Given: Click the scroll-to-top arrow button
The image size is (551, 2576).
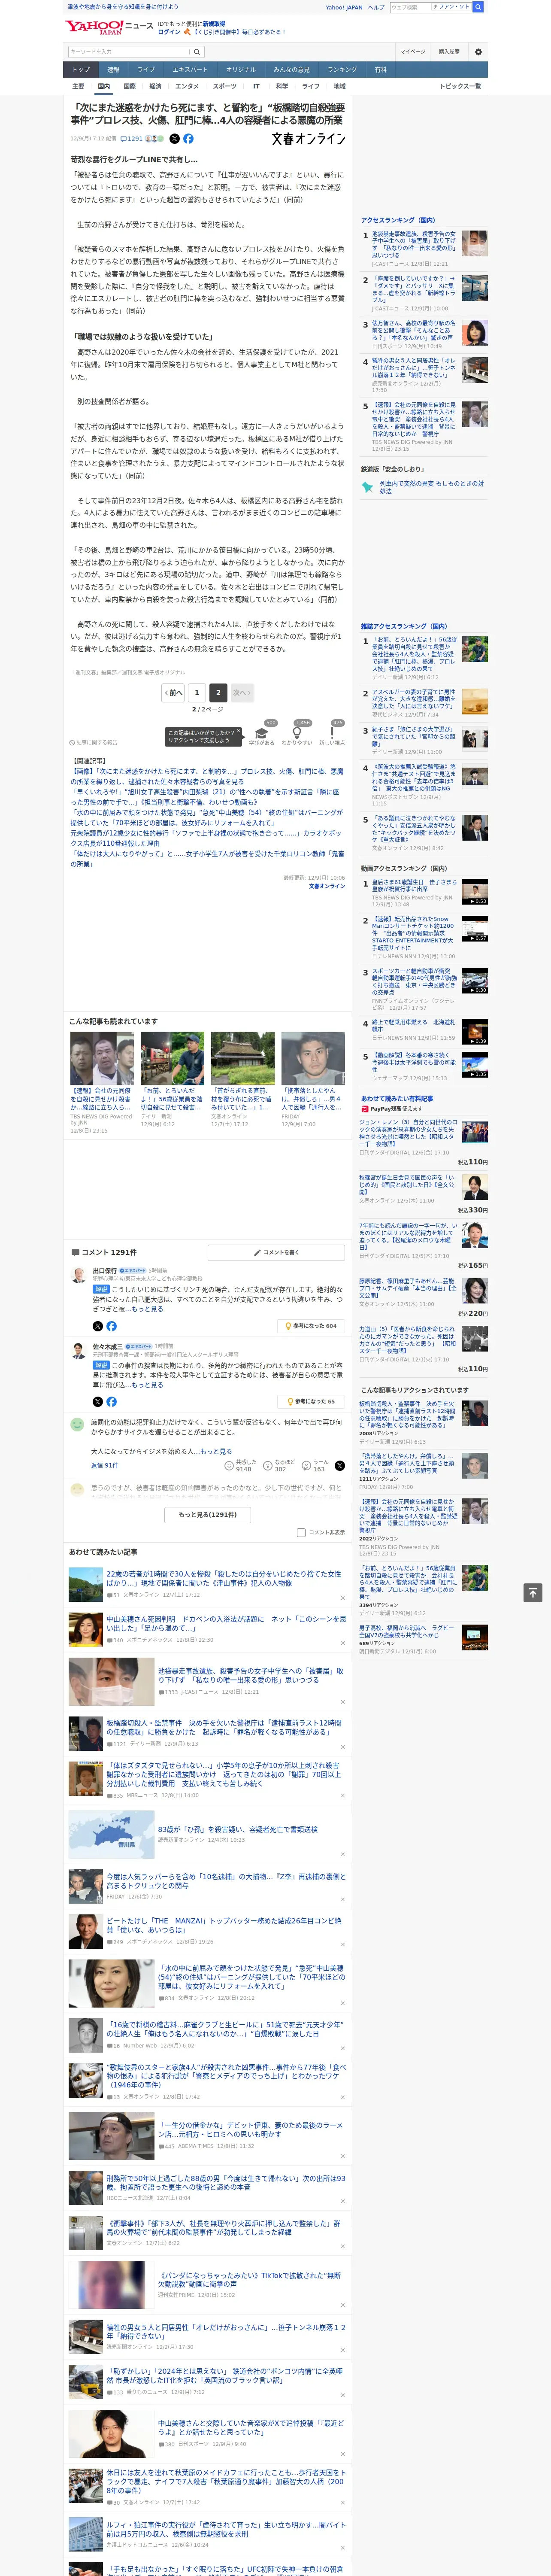Looking at the screenshot, I should (x=533, y=1593).
